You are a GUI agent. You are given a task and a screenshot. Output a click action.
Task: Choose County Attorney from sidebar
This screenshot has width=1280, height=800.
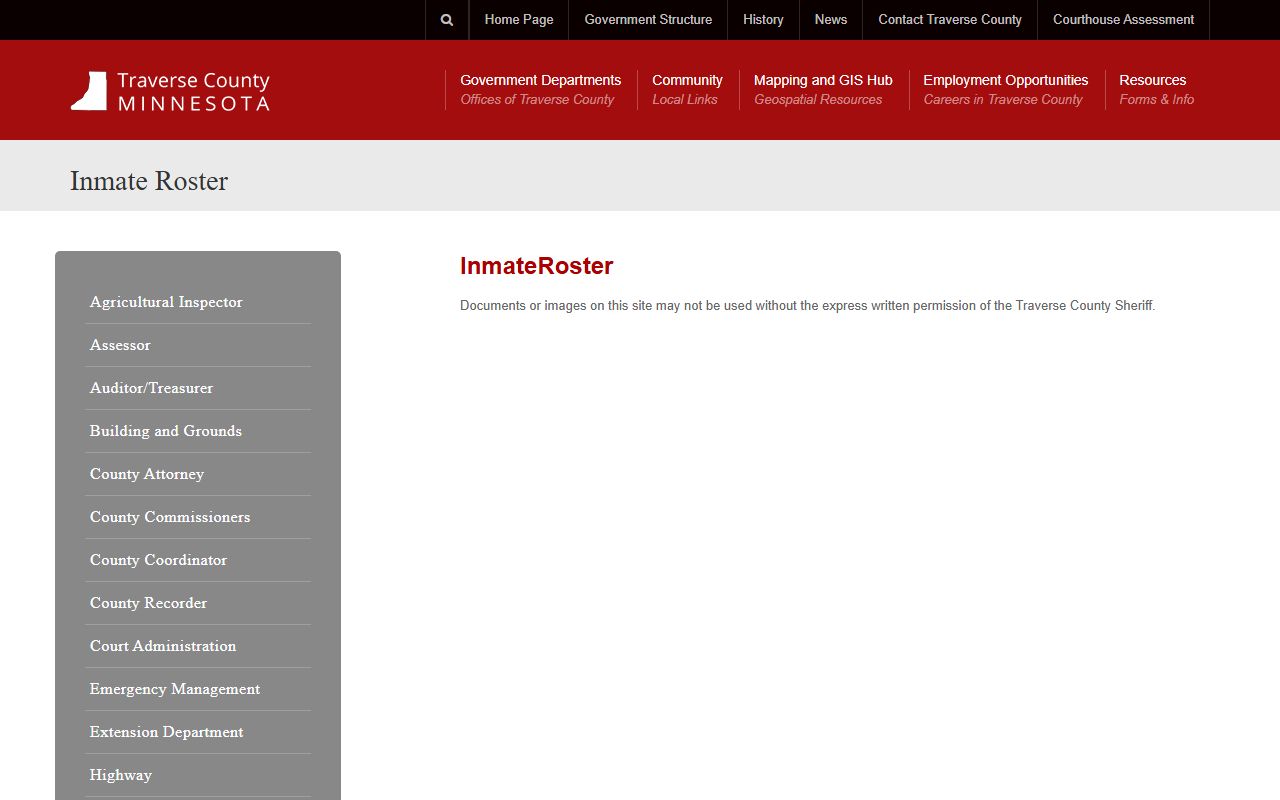click(147, 474)
